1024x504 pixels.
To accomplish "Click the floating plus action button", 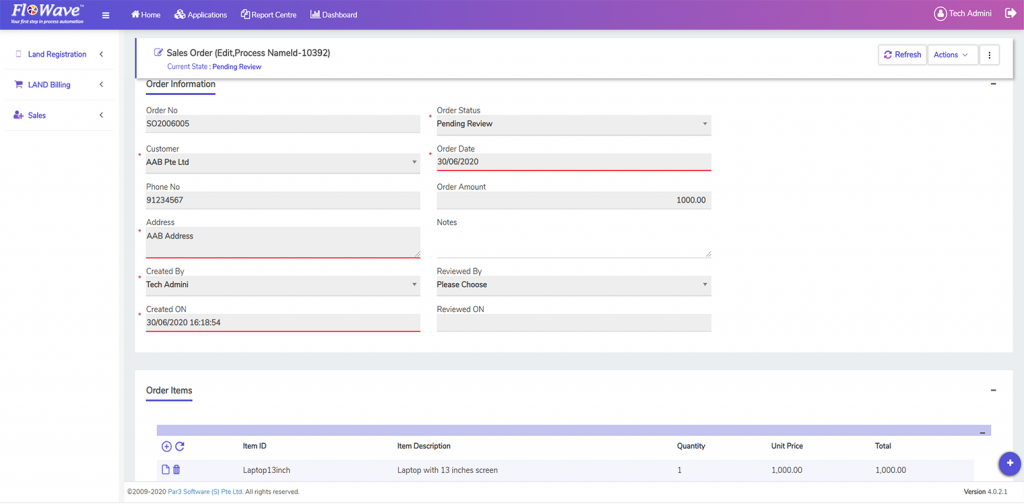I will tap(1010, 463).
